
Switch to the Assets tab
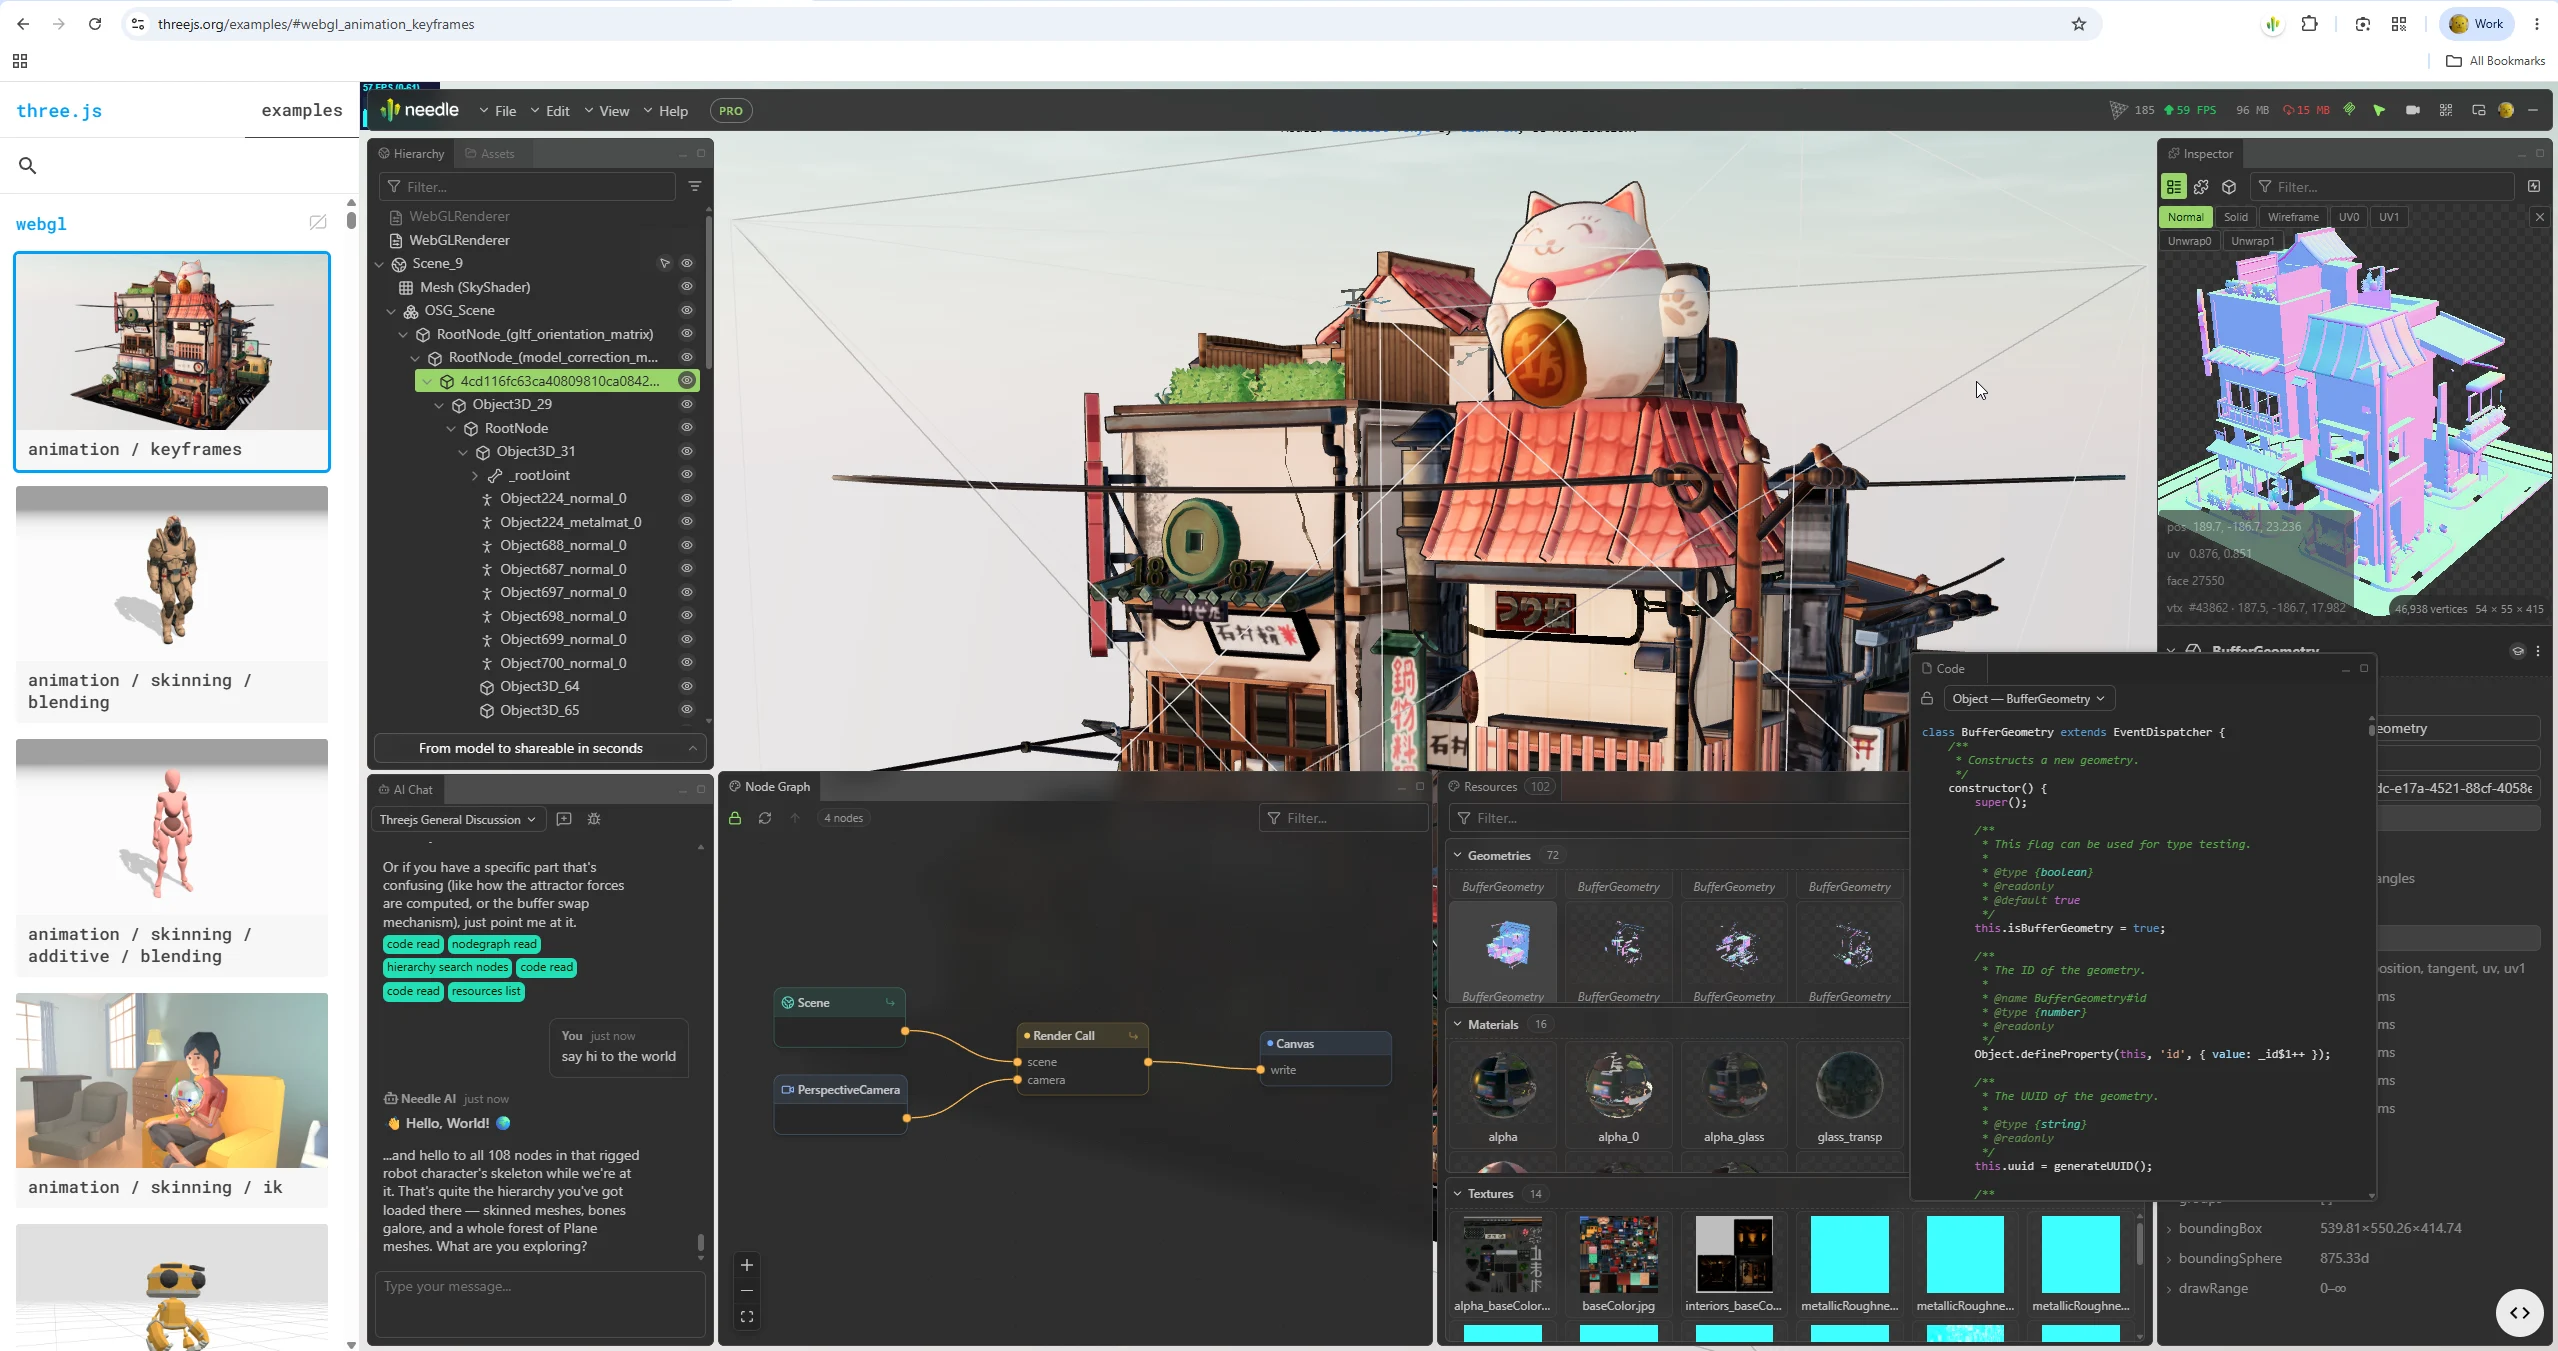(x=490, y=154)
